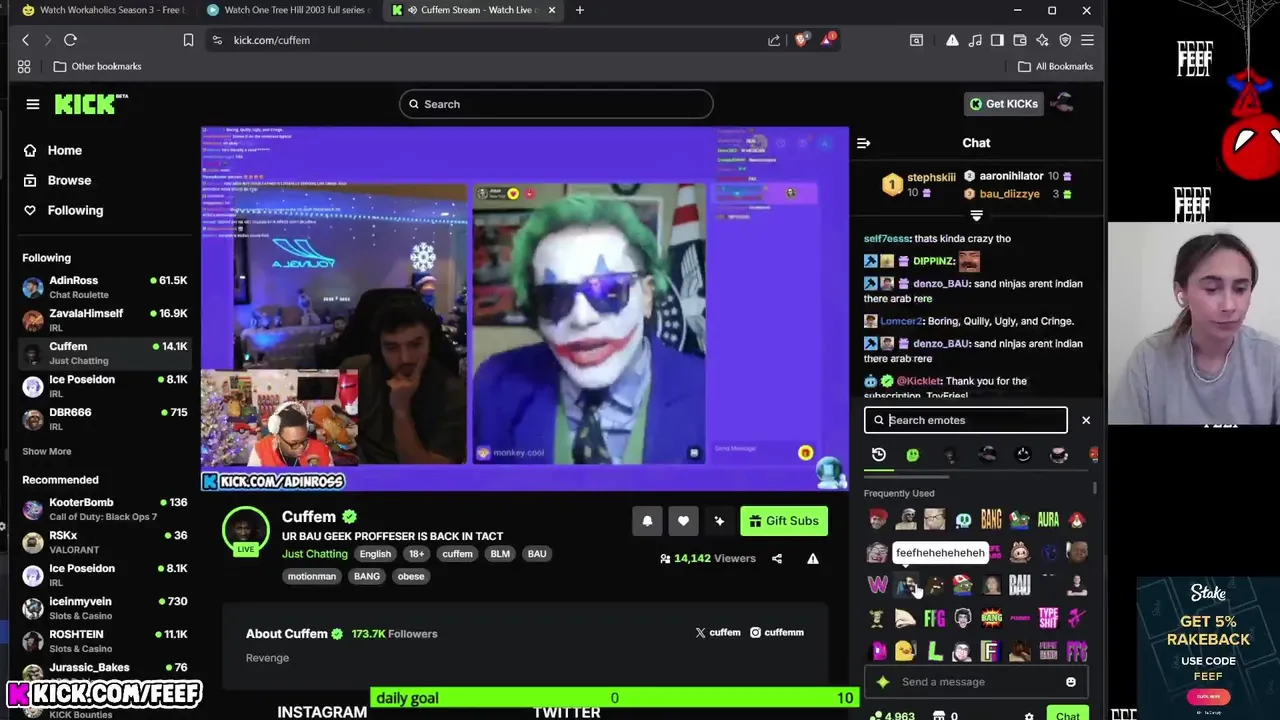Click the motionman tag
The height and width of the screenshot is (720, 1280).
pos(312,576)
